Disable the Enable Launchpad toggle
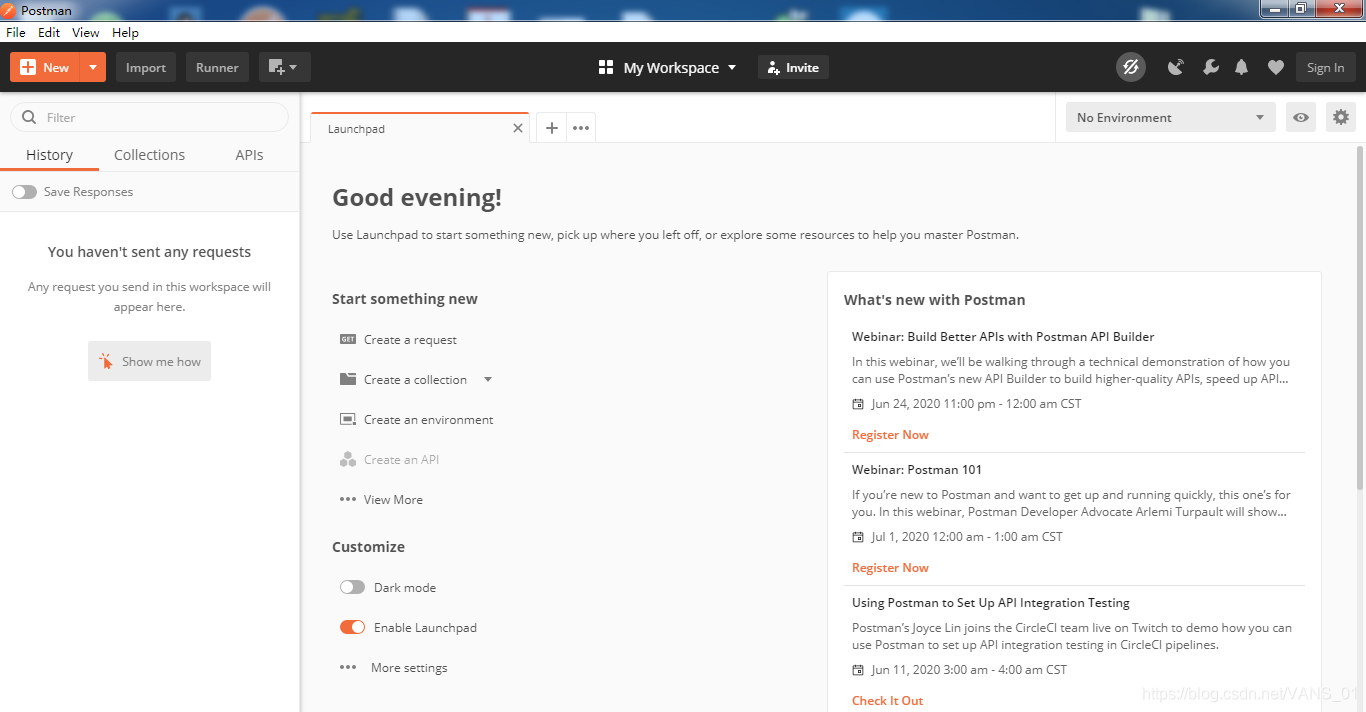 (x=352, y=627)
